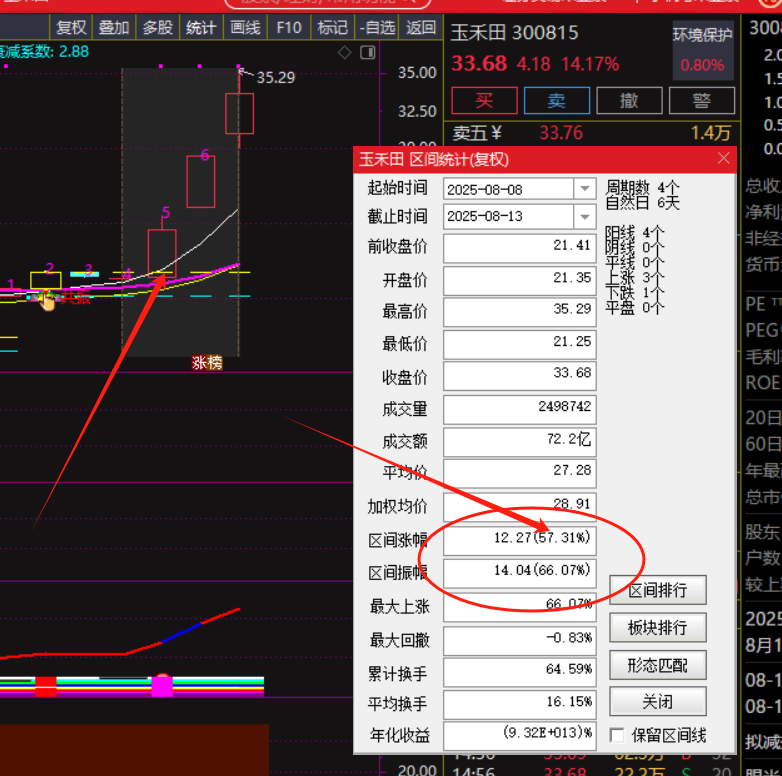Click the 衰减系数 2.88 indicator label
The height and width of the screenshot is (776, 782).
click(44, 51)
